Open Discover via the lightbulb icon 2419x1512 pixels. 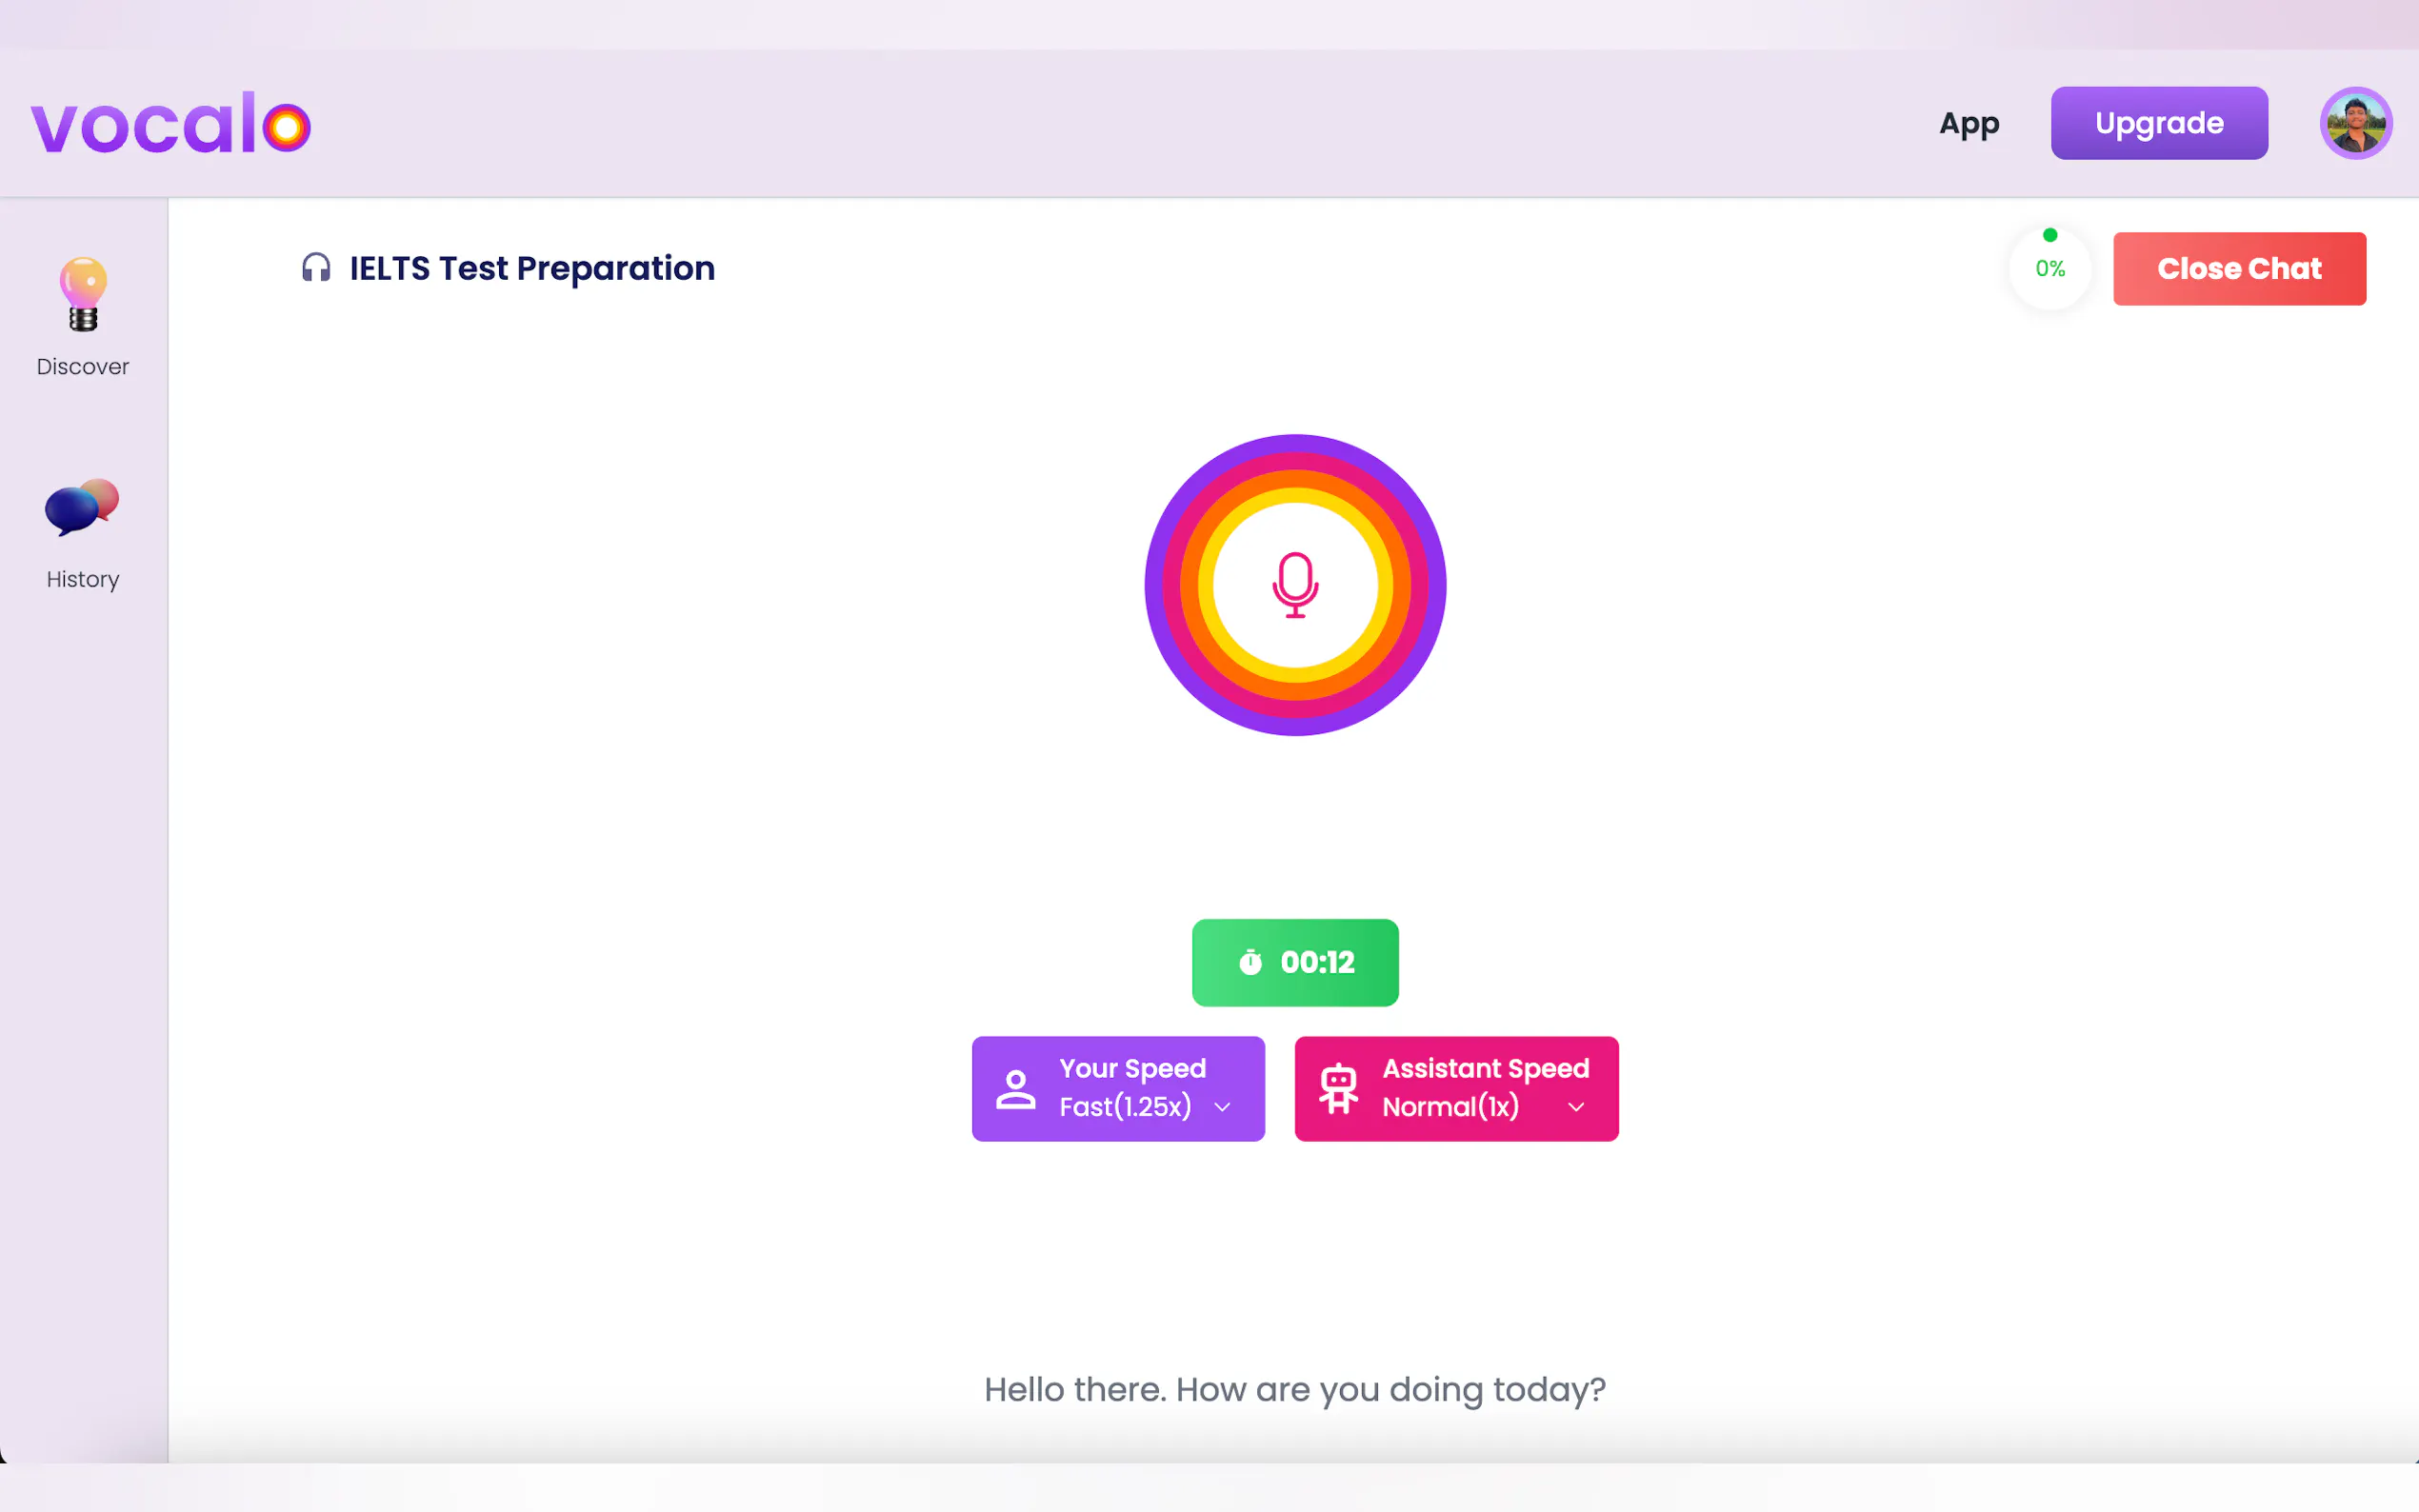[x=83, y=294]
